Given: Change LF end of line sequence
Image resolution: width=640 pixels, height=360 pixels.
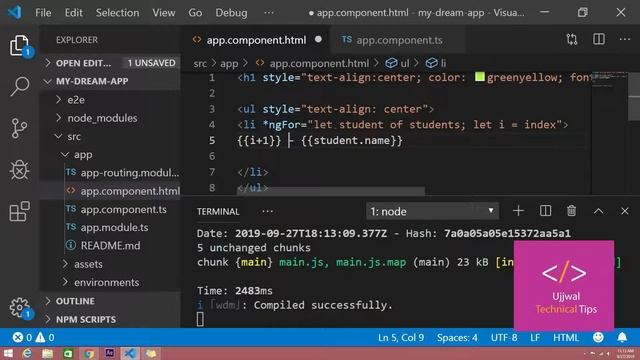Looking at the screenshot, I should (x=535, y=338).
